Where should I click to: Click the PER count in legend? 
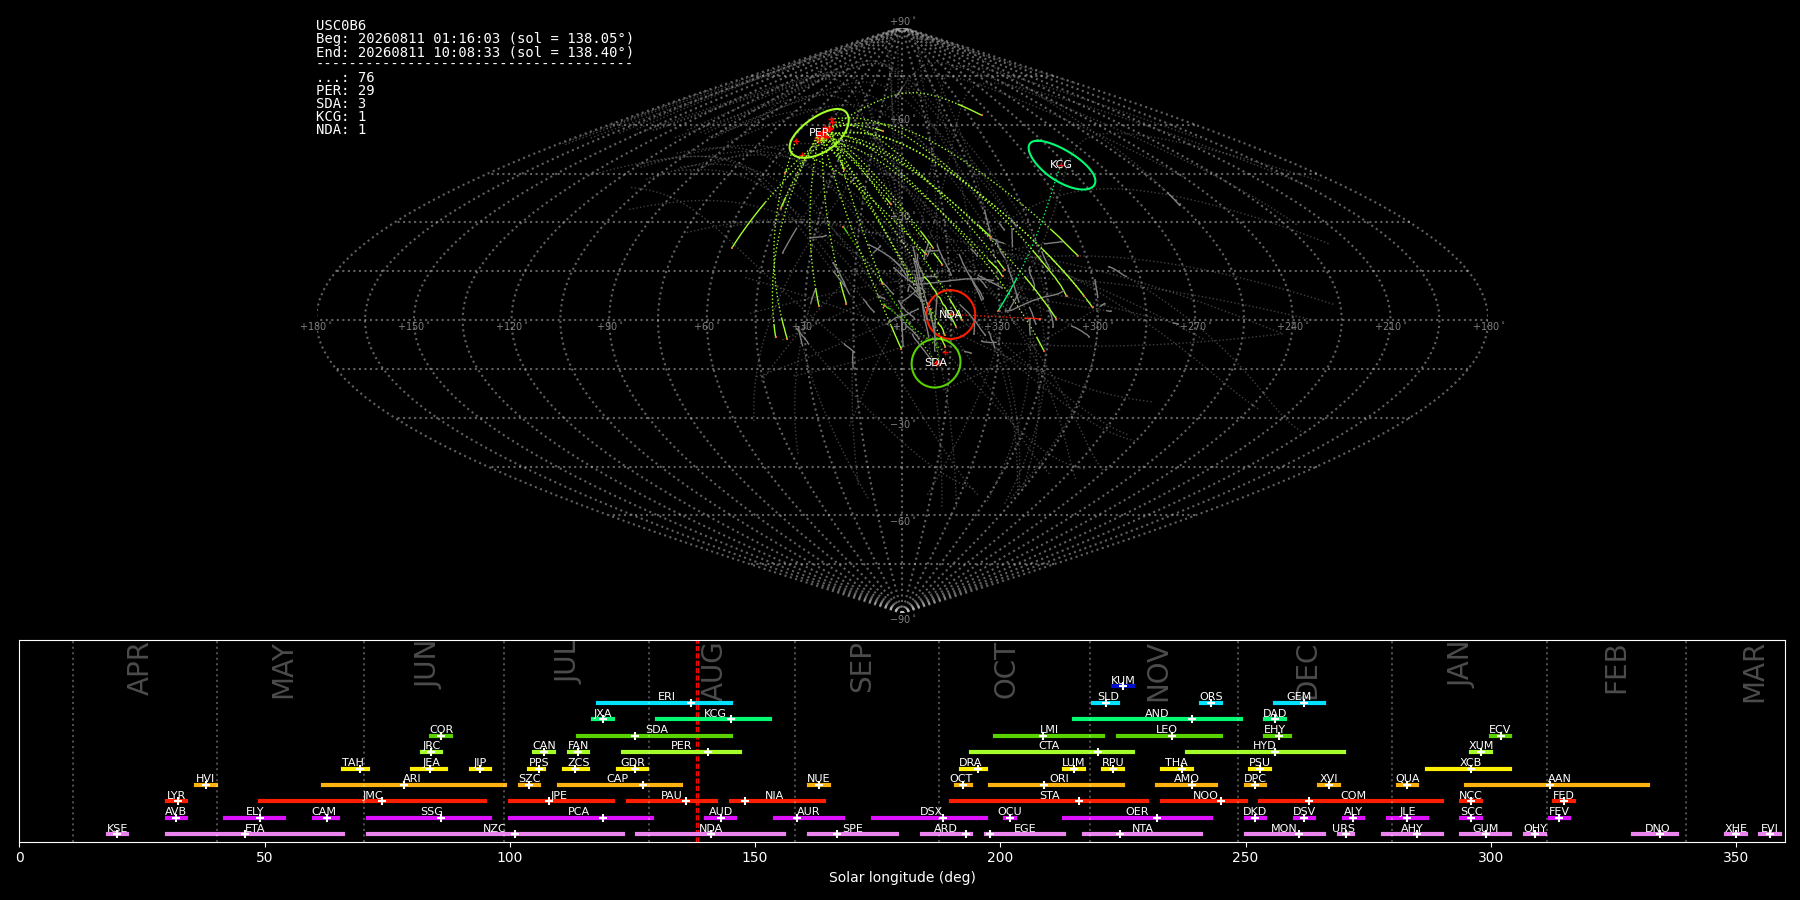[345, 91]
